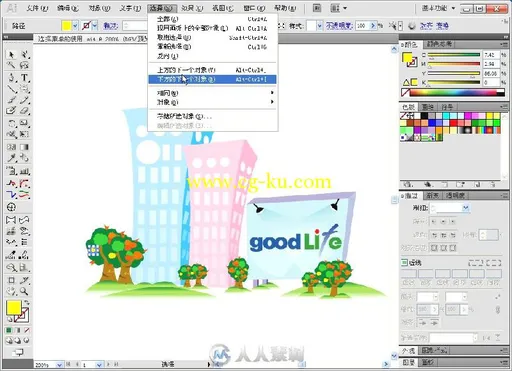Open the 文件(F) menu
Viewport: 512px width, 371px height.
coord(37,8)
